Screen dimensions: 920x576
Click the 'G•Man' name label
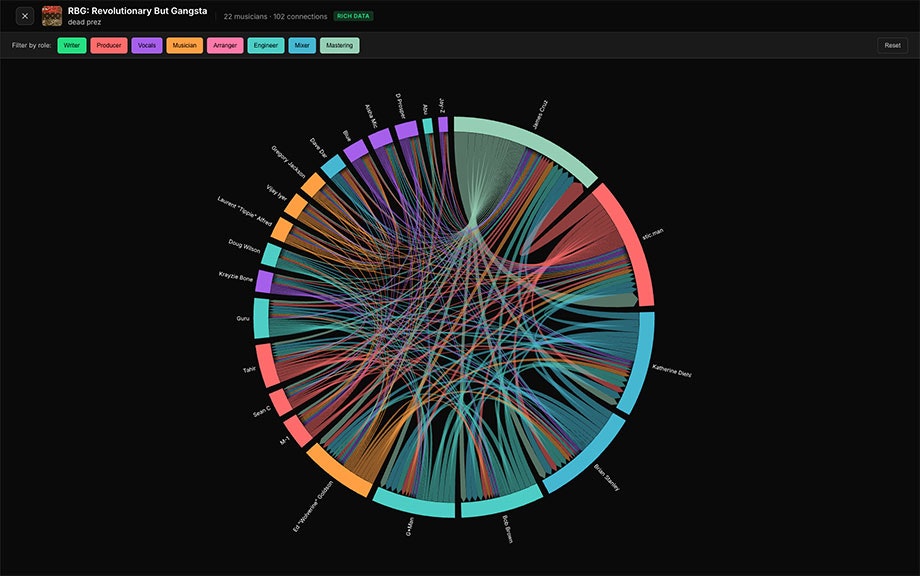pyautogui.click(x=410, y=526)
